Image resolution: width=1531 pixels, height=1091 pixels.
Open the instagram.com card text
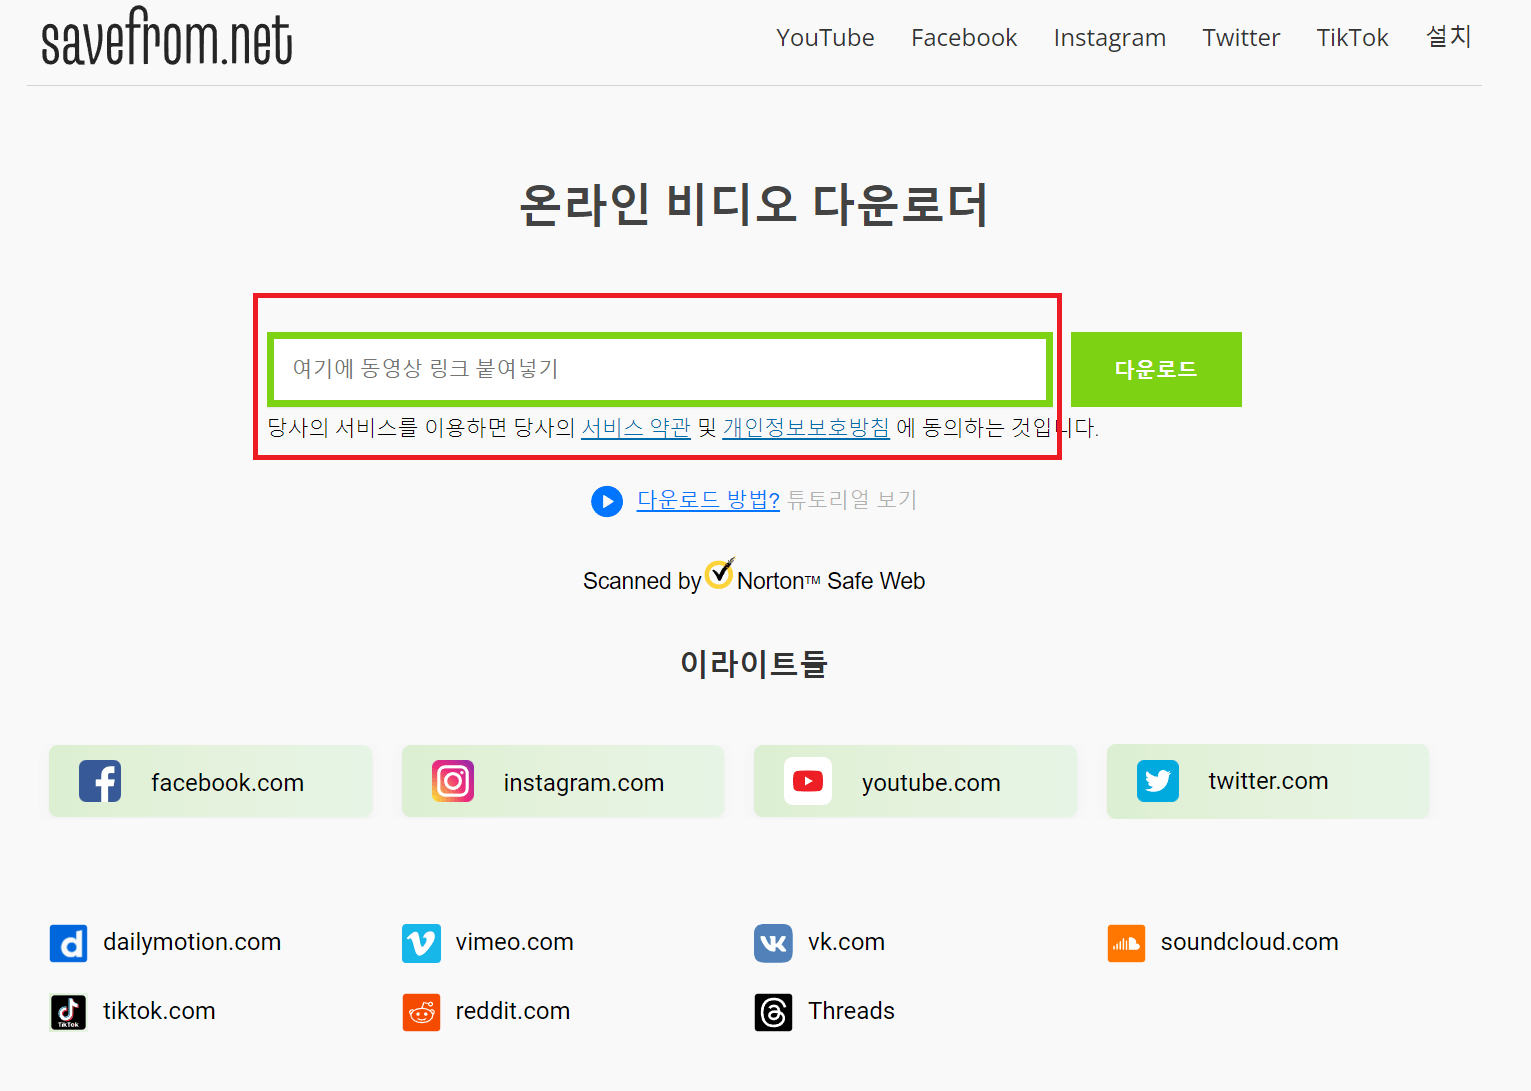[584, 783]
